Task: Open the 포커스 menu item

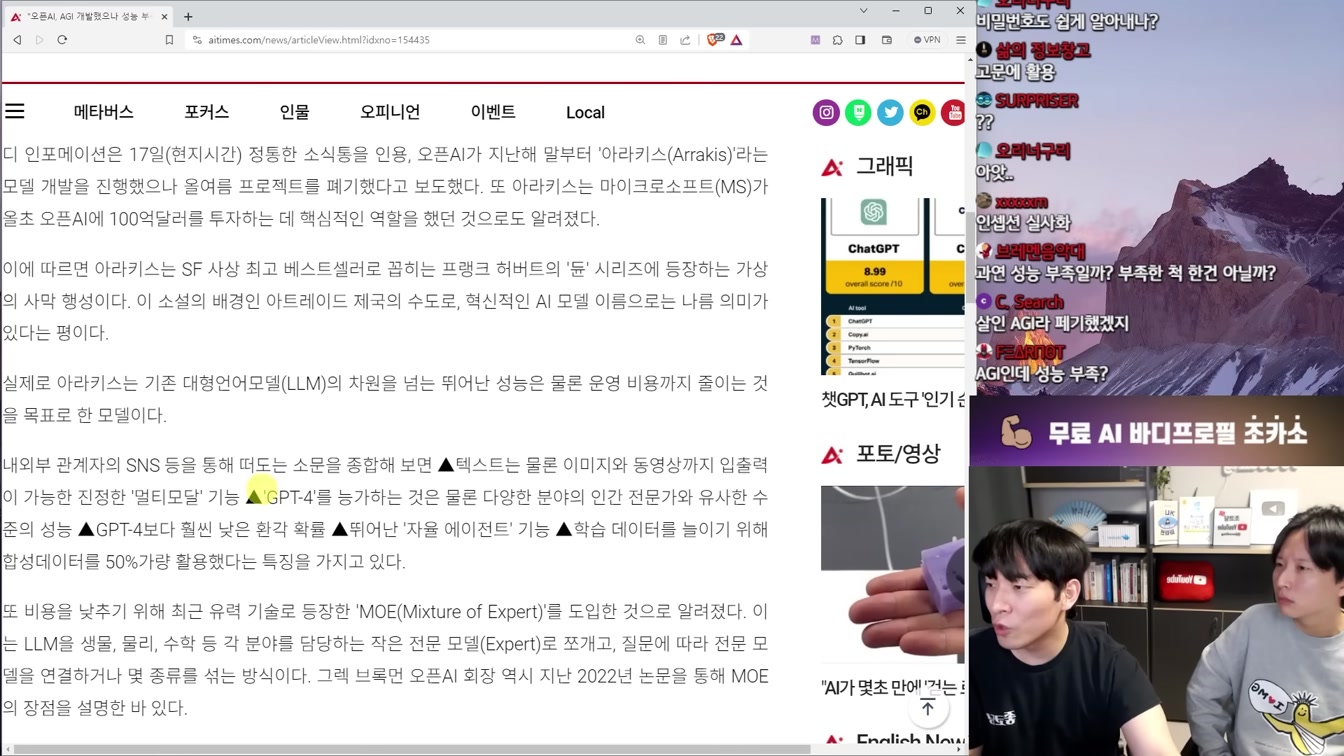Action: 206,112
